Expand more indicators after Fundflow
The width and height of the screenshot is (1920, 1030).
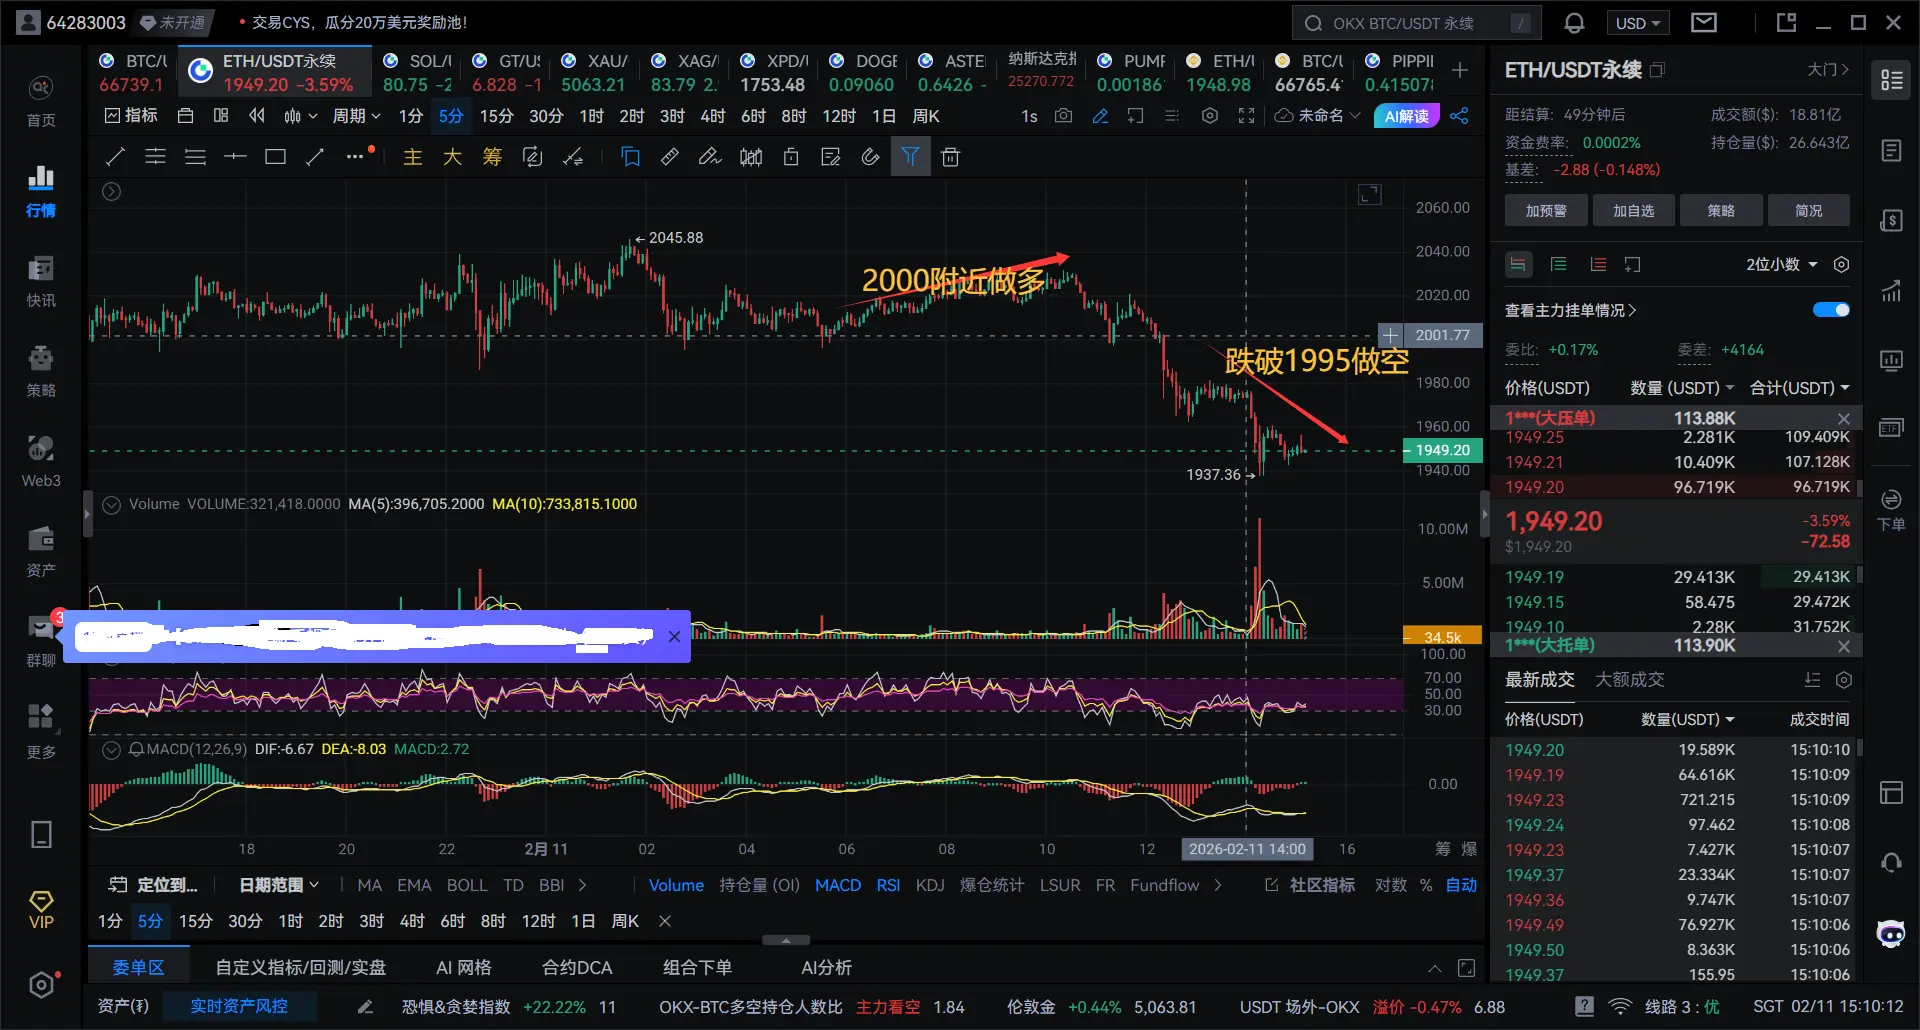(x=1217, y=885)
